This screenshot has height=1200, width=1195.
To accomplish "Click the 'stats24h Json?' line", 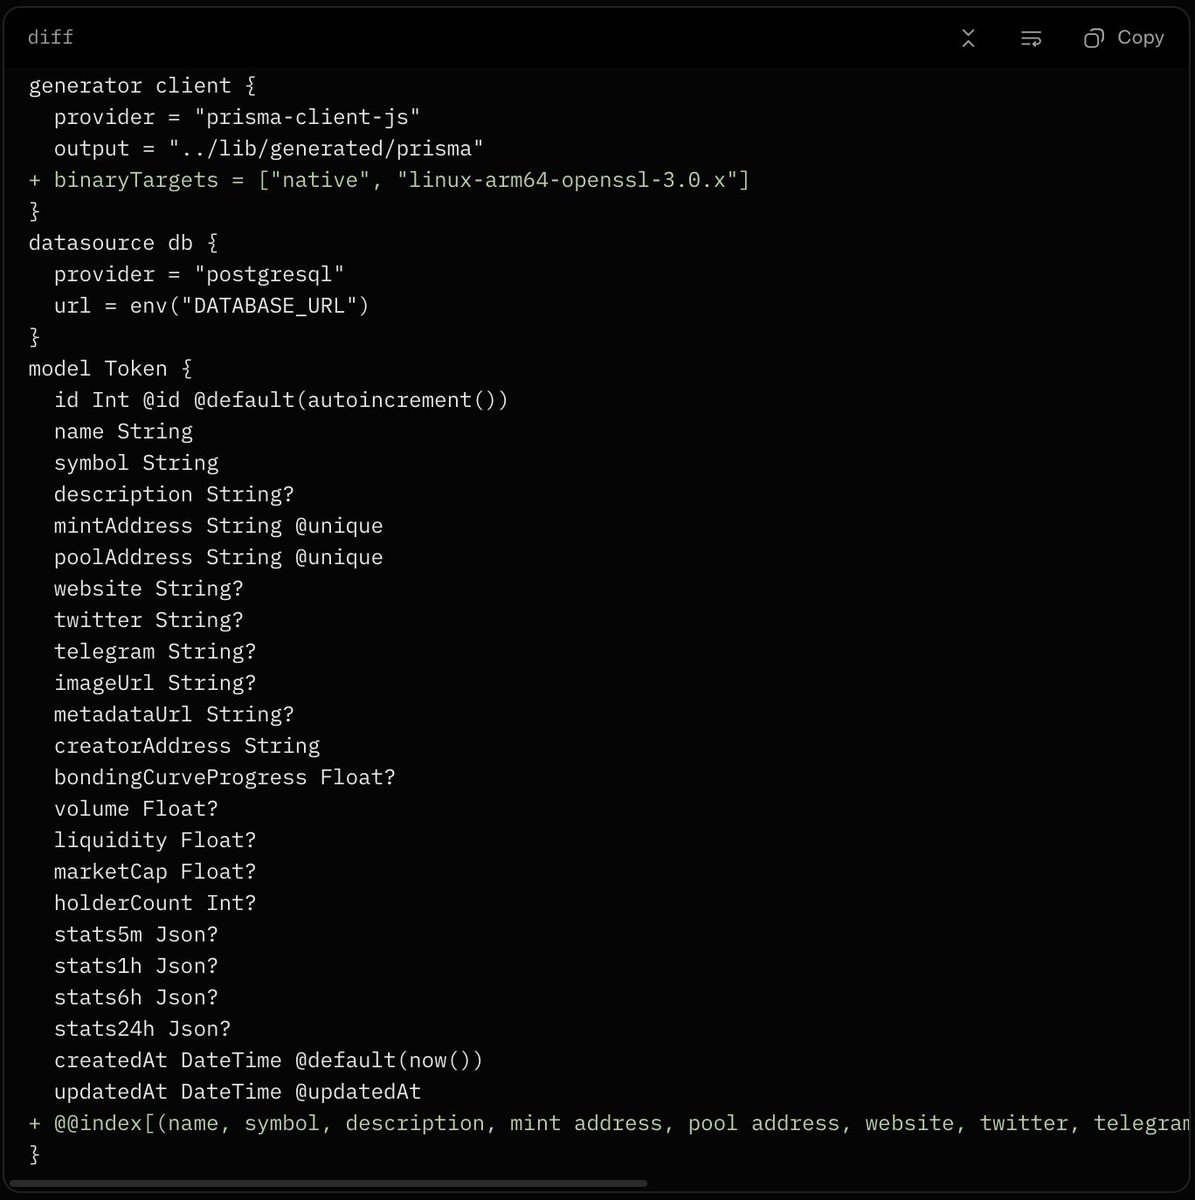I will (143, 1030).
